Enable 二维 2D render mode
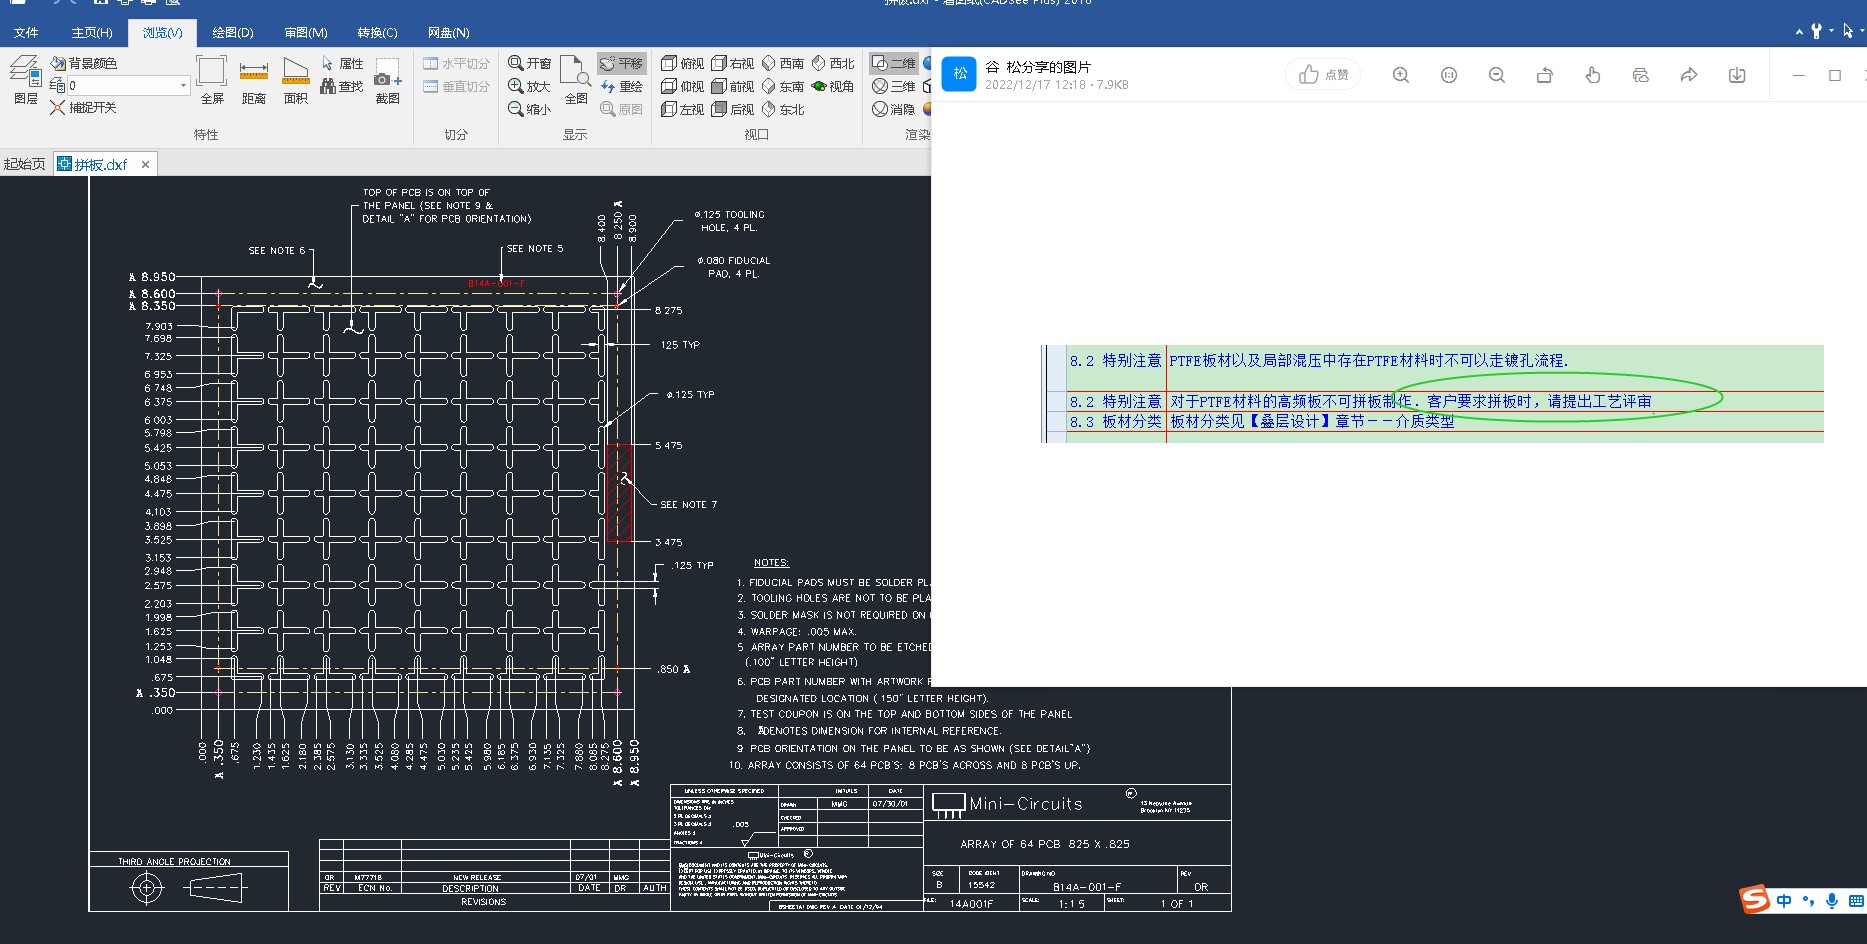1867x944 pixels. (893, 63)
